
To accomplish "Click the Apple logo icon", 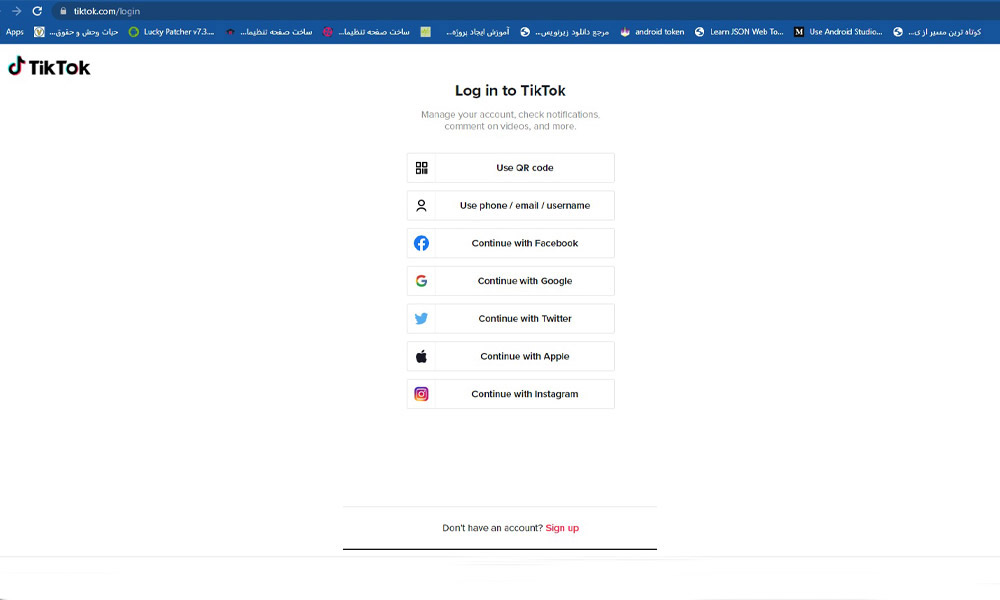I will click(x=422, y=356).
